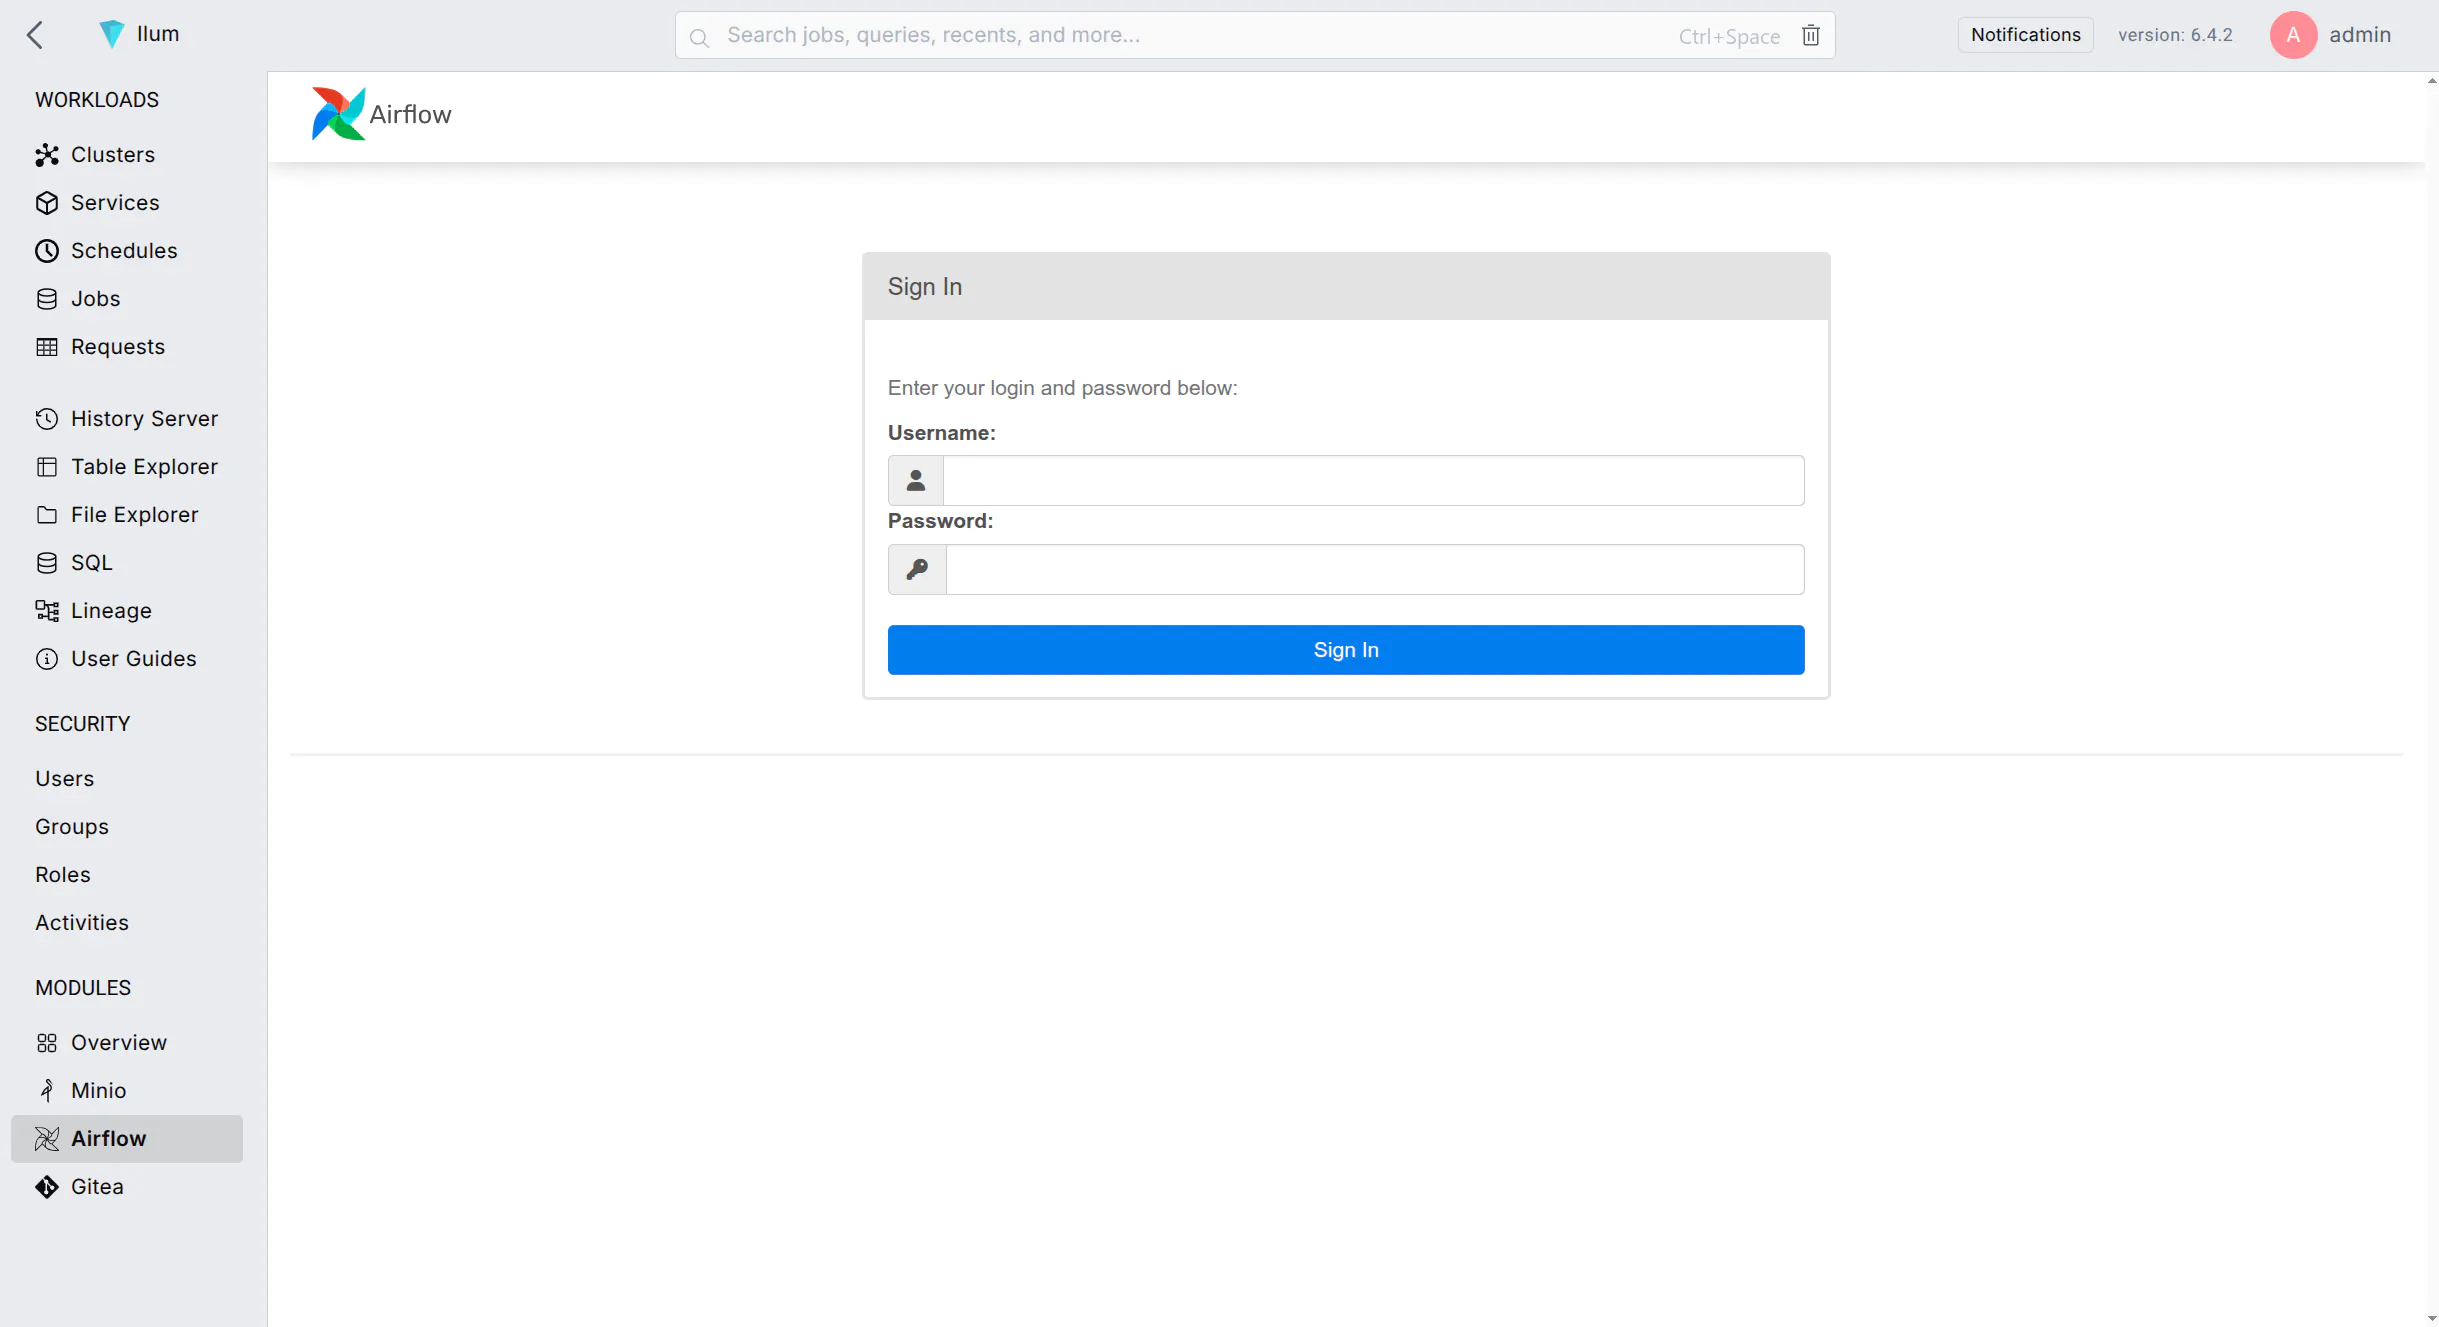Open the User Guides section
This screenshot has width=2439, height=1327.
[x=134, y=658]
